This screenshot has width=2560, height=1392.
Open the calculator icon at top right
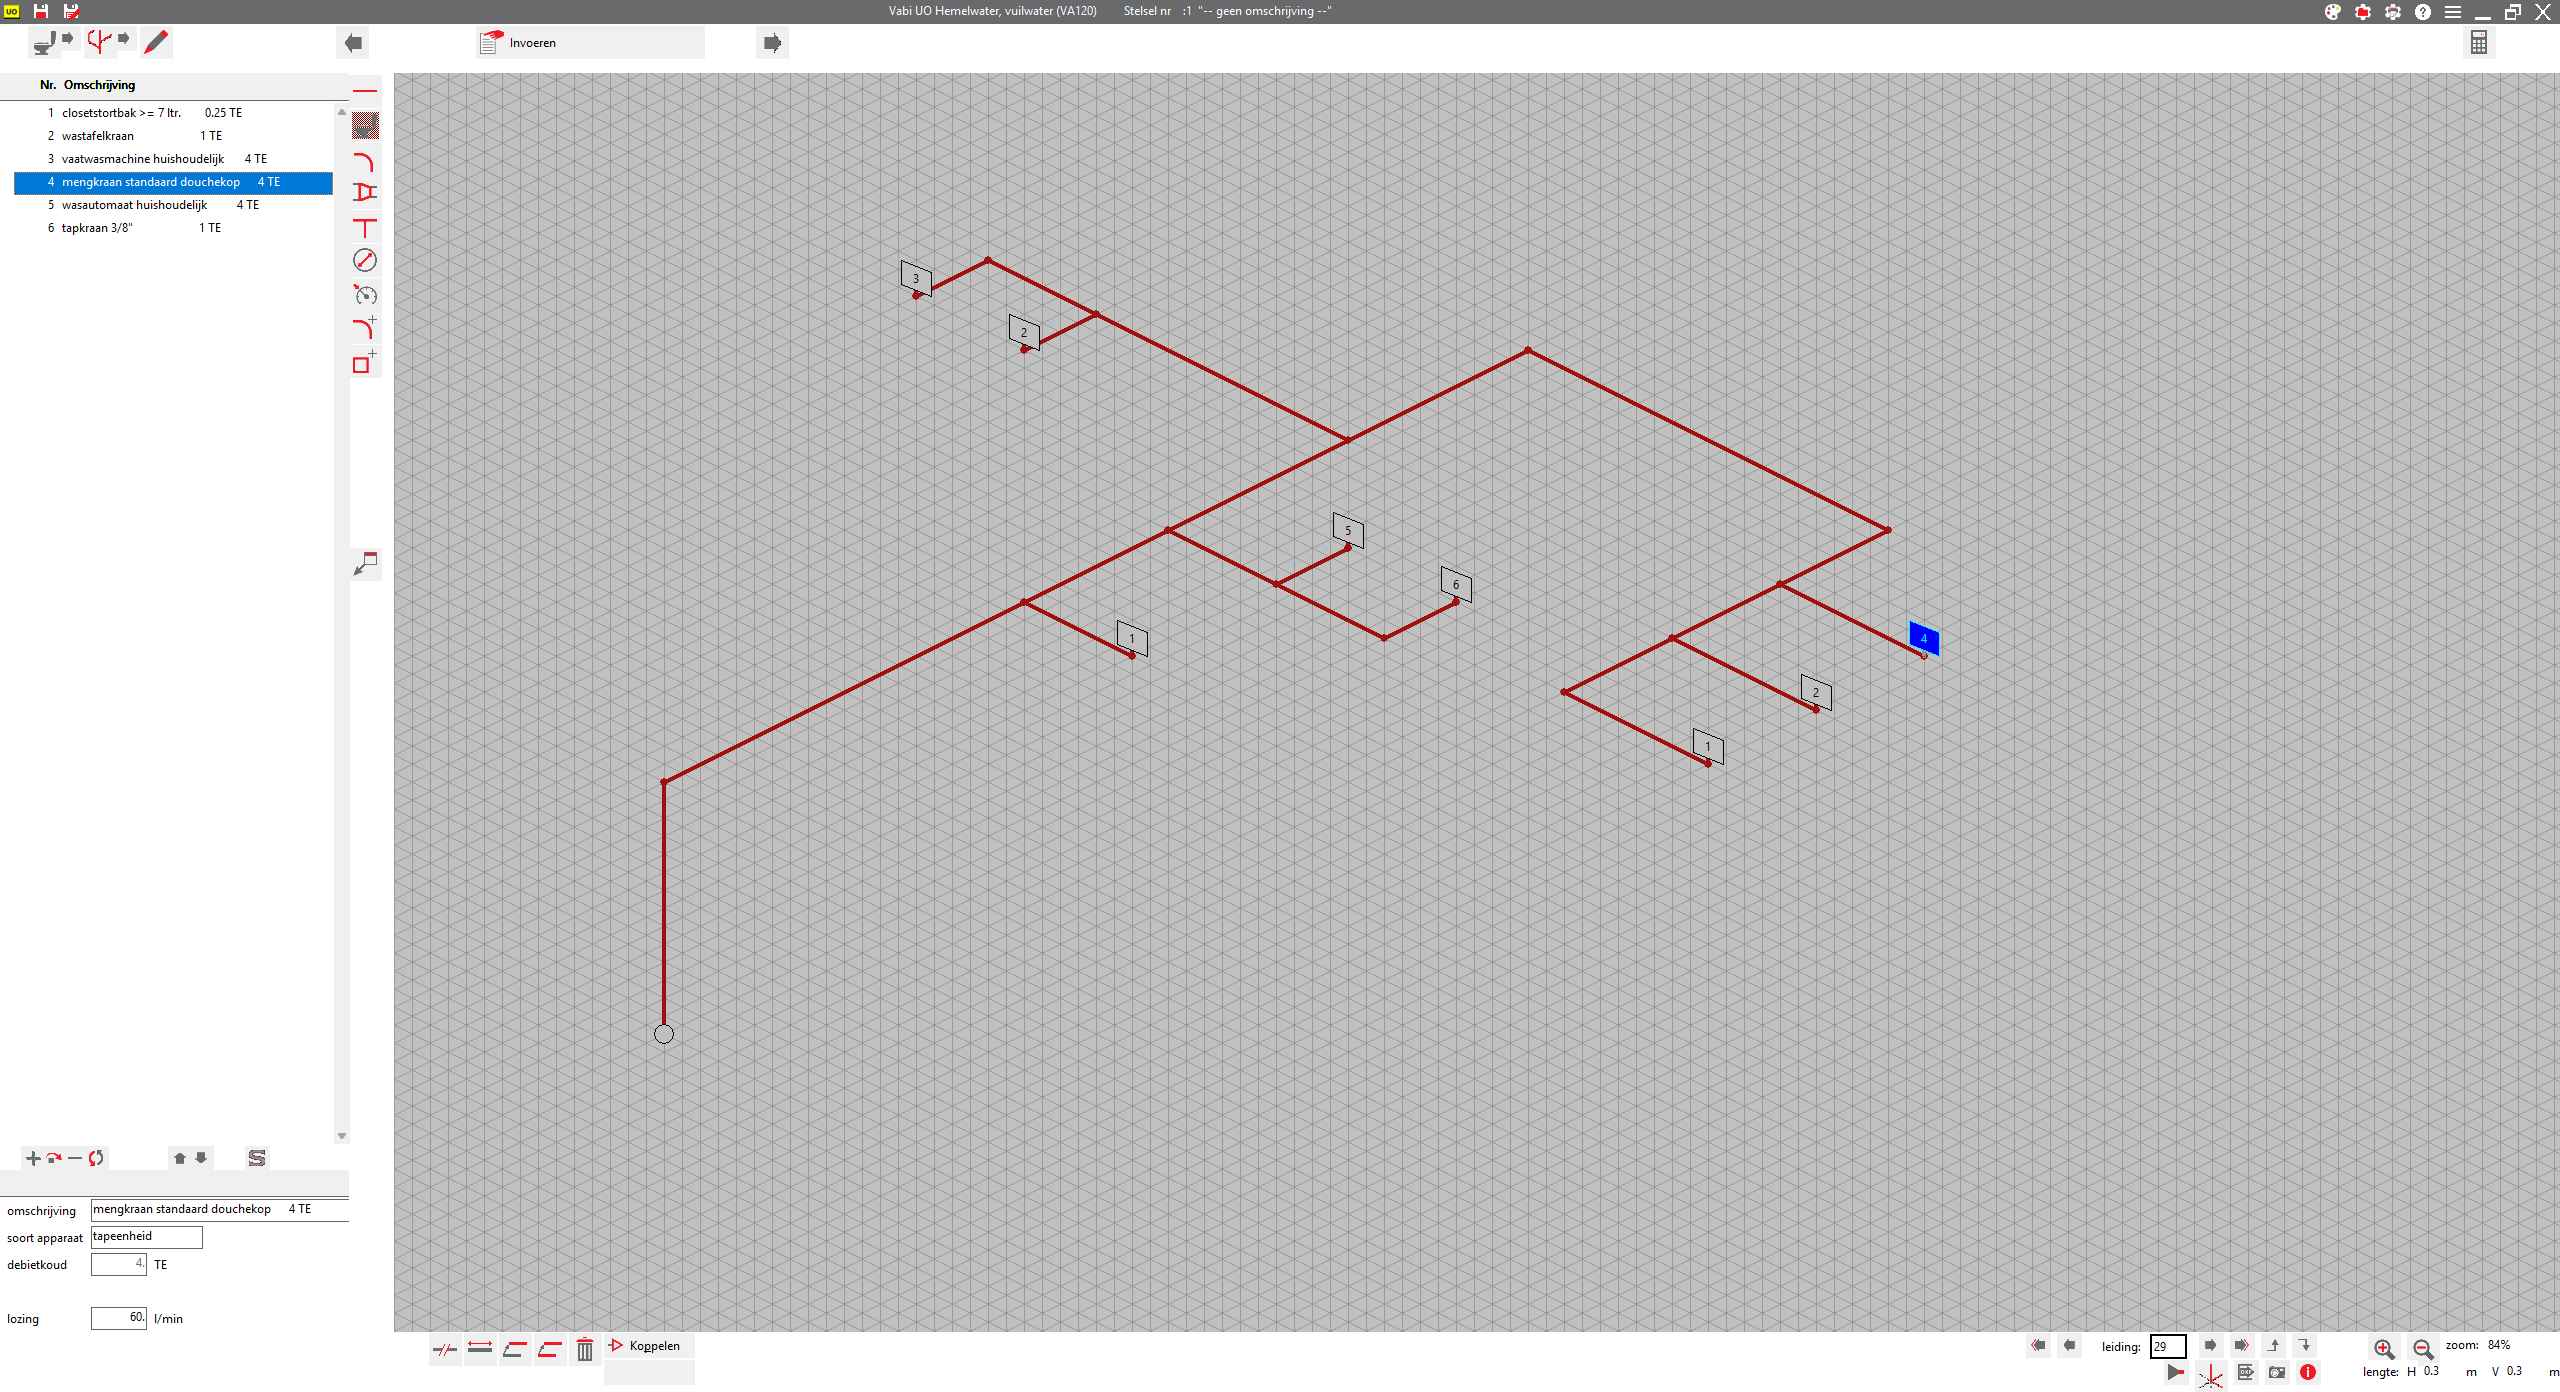click(x=2478, y=42)
